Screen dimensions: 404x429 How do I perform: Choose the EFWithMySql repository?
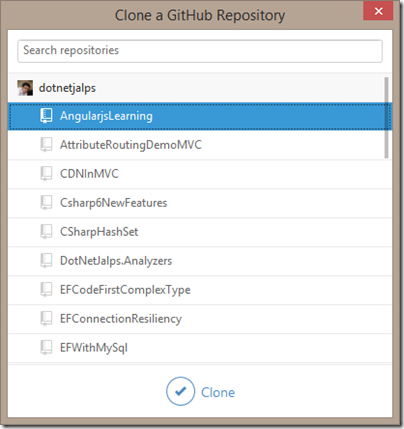[x=200, y=348]
